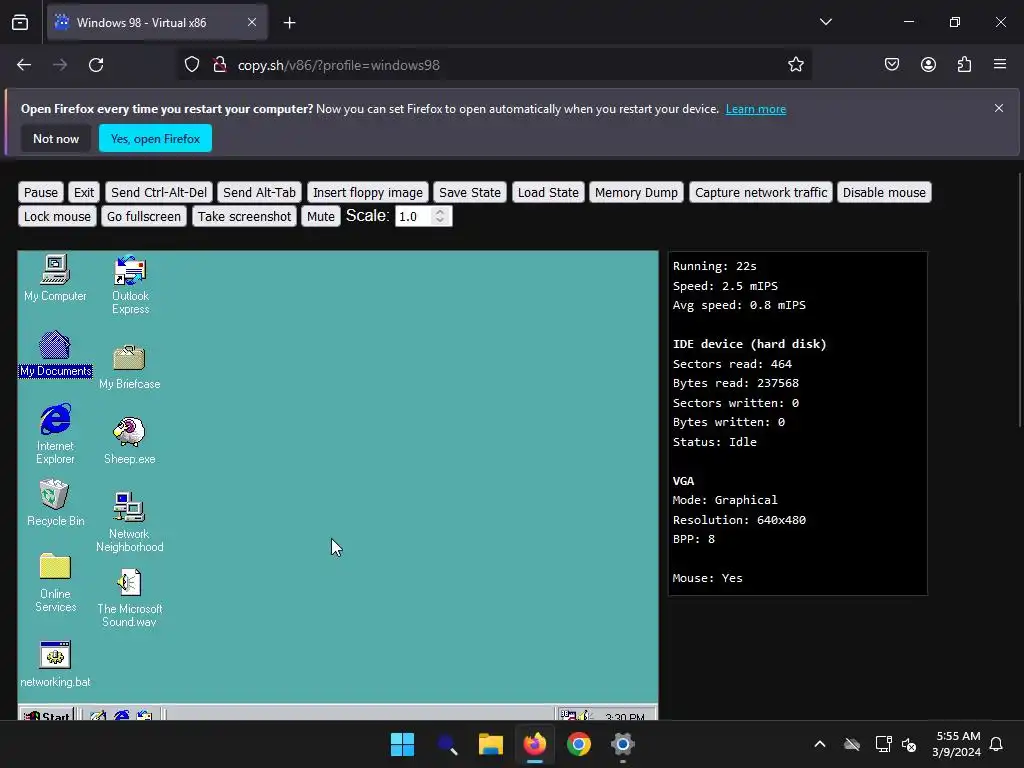This screenshot has height=768, width=1024.
Task: Show hidden system tray icons
Action: coord(820,744)
